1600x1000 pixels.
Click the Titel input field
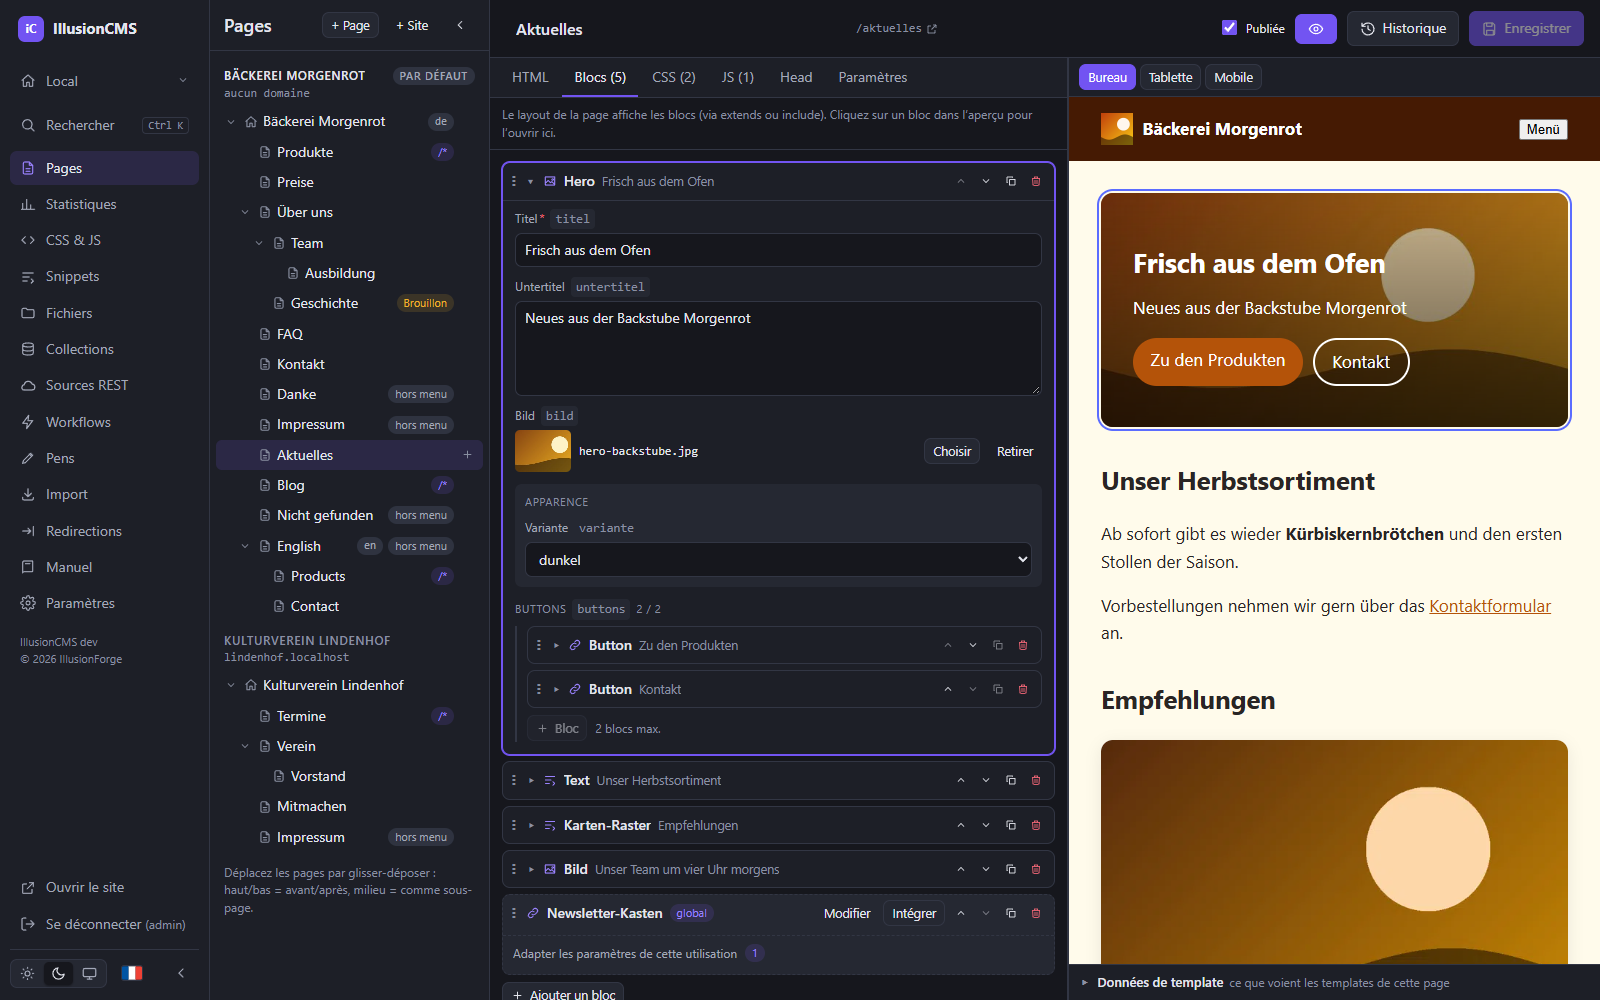pos(778,250)
